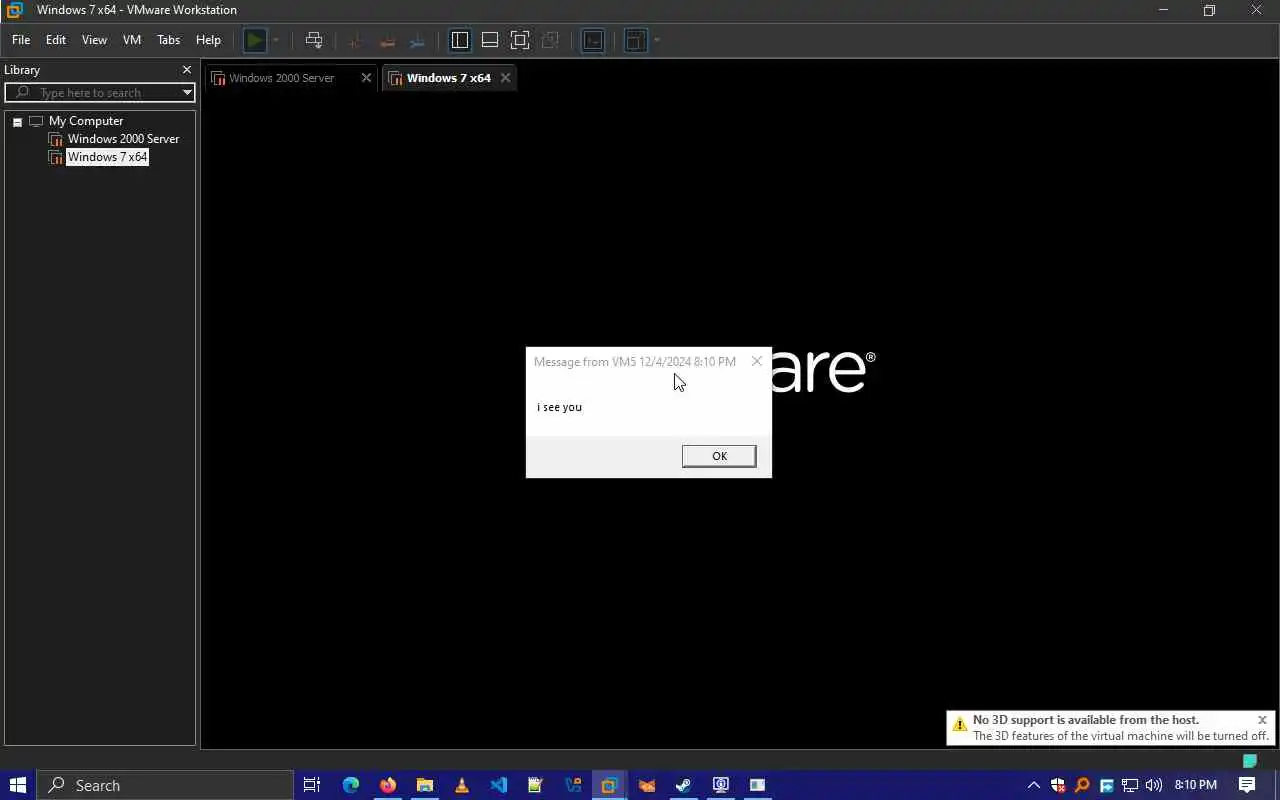Click the network tray icon

[1130, 785]
